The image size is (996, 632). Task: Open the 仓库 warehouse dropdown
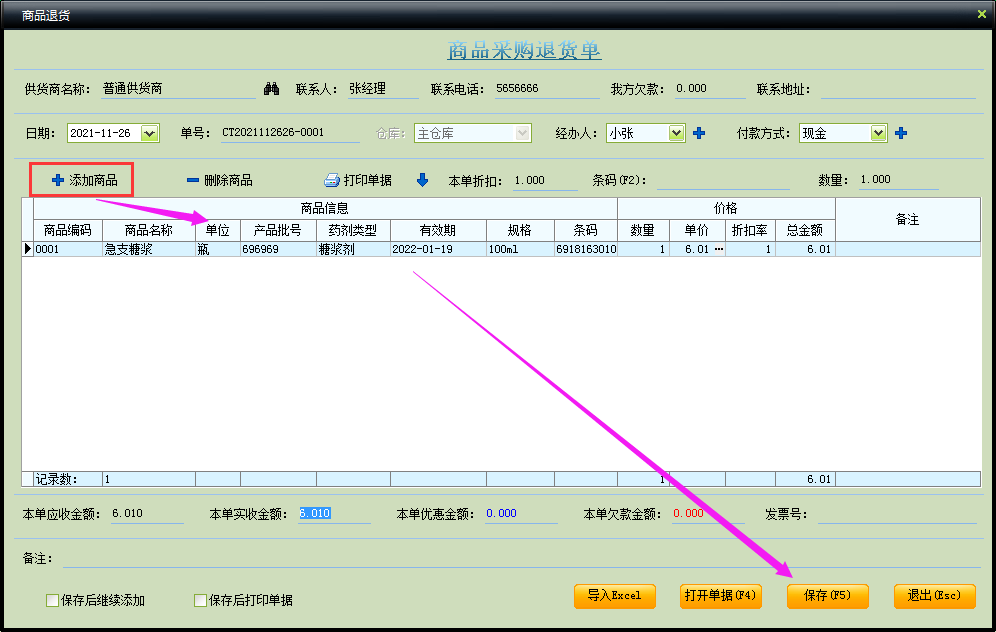pos(522,133)
